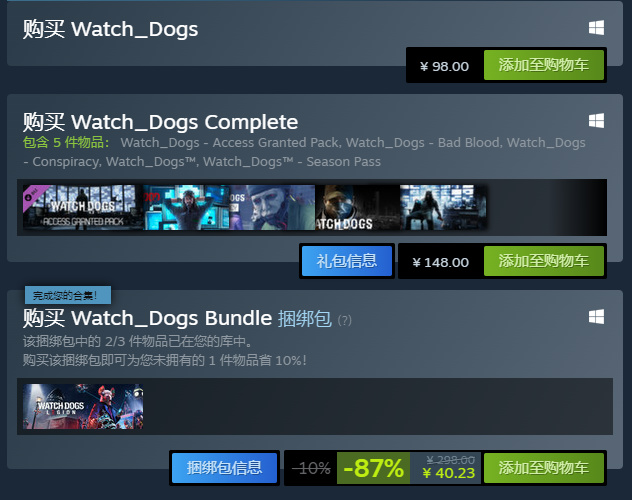Open the Conspiracy masked-face thumbnail

pyautogui.click(x=272, y=207)
